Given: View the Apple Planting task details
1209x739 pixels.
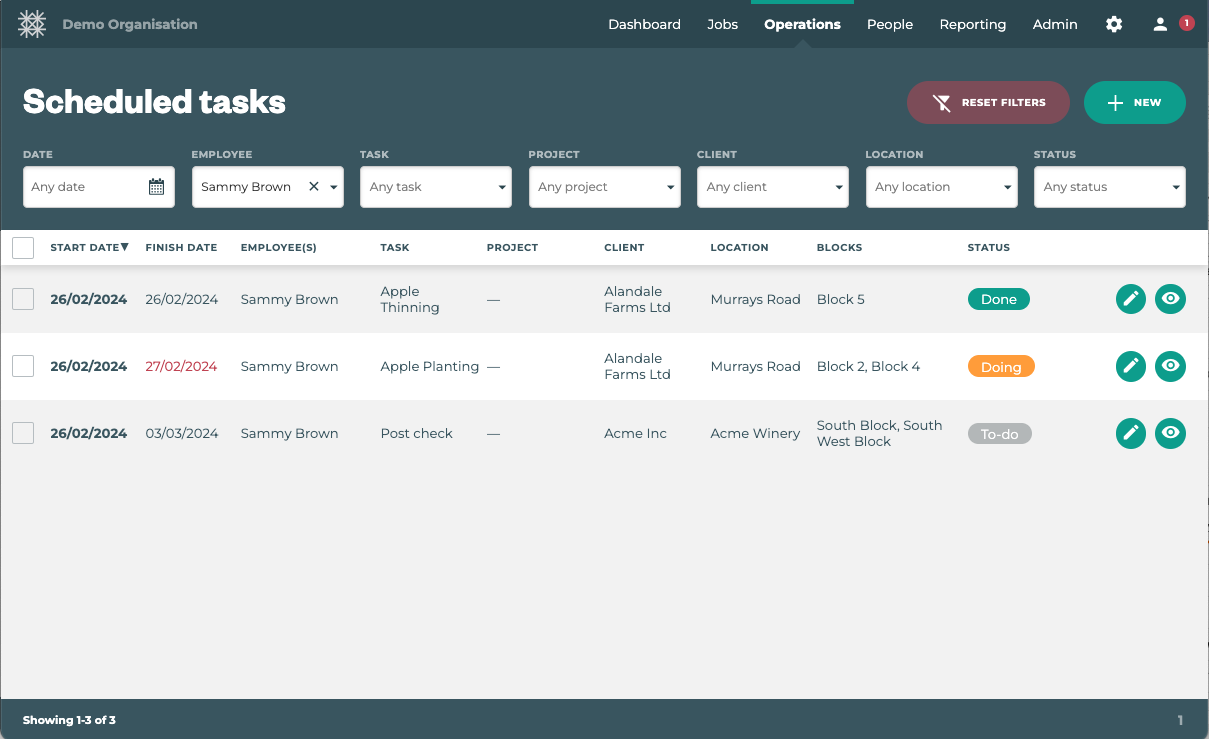Looking at the screenshot, I should [x=1170, y=366].
